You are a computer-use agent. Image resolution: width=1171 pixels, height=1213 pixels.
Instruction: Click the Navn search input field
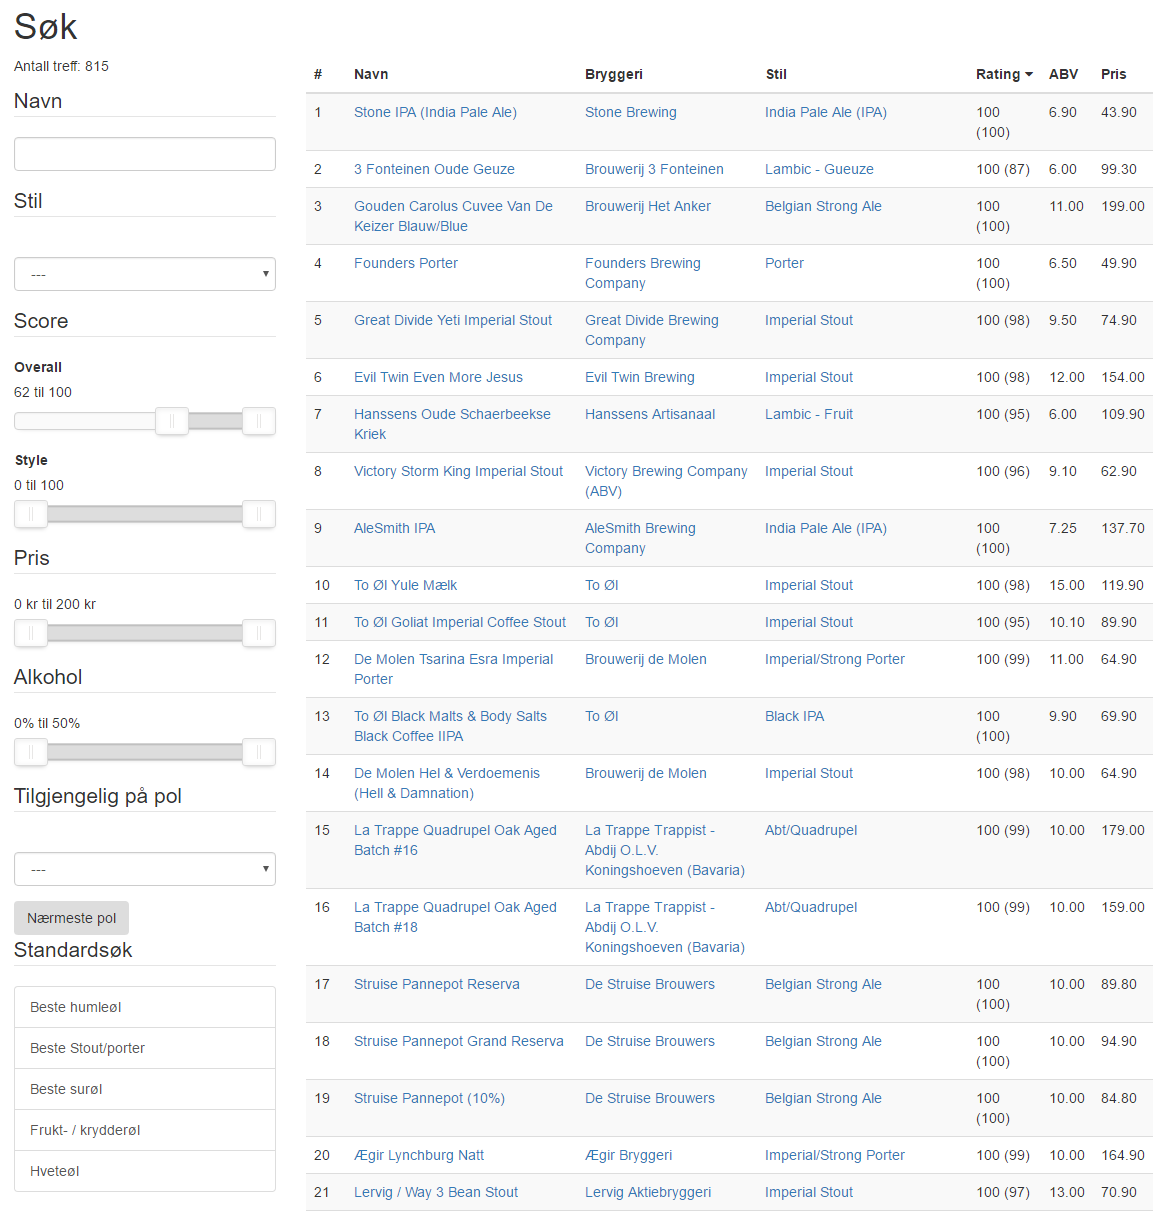tap(145, 154)
